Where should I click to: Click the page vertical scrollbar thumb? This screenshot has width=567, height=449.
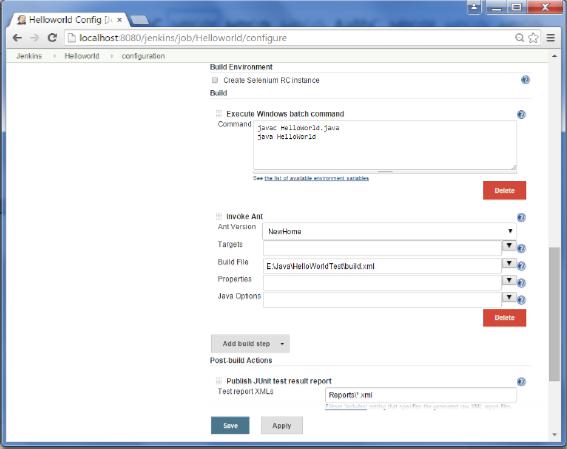click(554, 314)
